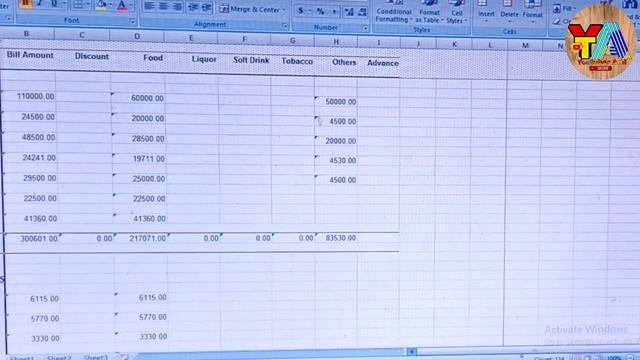The width and height of the screenshot is (640, 360).
Task: Select column H header
Action: point(336,41)
